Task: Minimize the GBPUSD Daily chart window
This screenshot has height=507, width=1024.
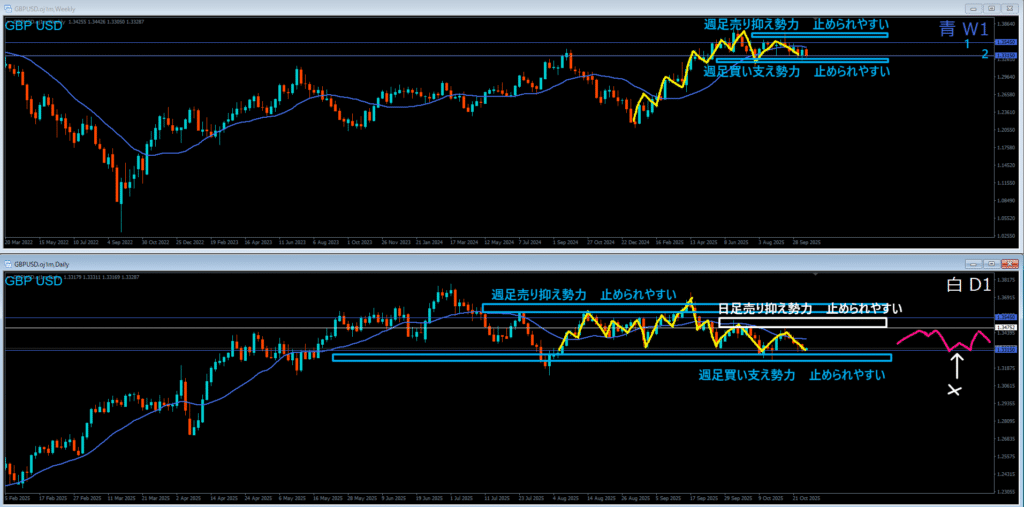Action: coord(975,264)
